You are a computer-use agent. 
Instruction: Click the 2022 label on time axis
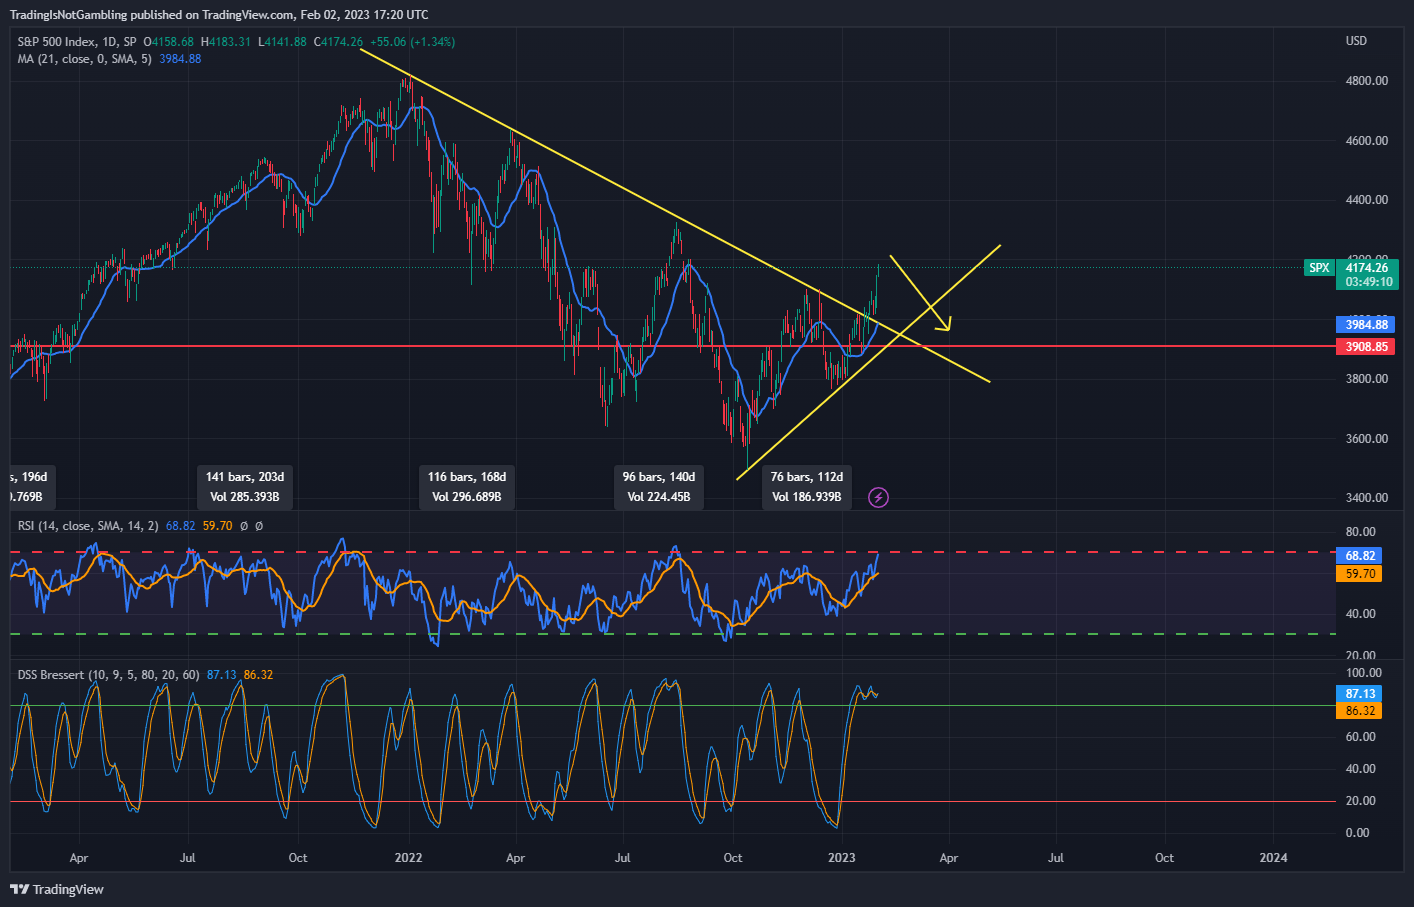(x=408, y=858)
